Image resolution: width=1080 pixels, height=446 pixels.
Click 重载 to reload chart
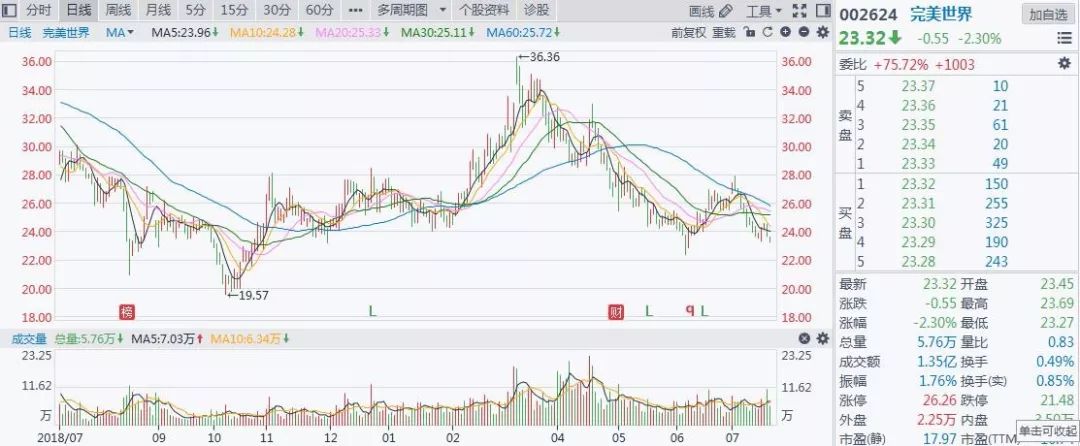[724, 32]
